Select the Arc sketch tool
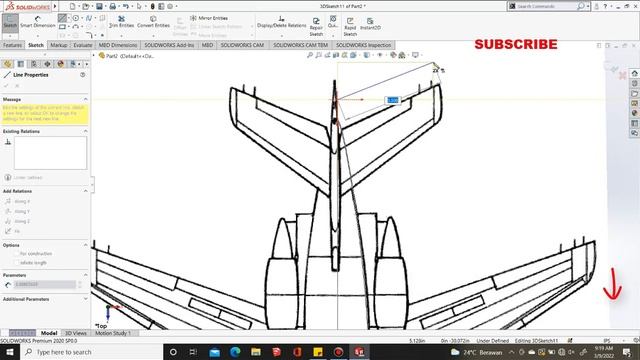Image resolution: width=640 pixels, height=360 pixels. [x=76, y=27]
